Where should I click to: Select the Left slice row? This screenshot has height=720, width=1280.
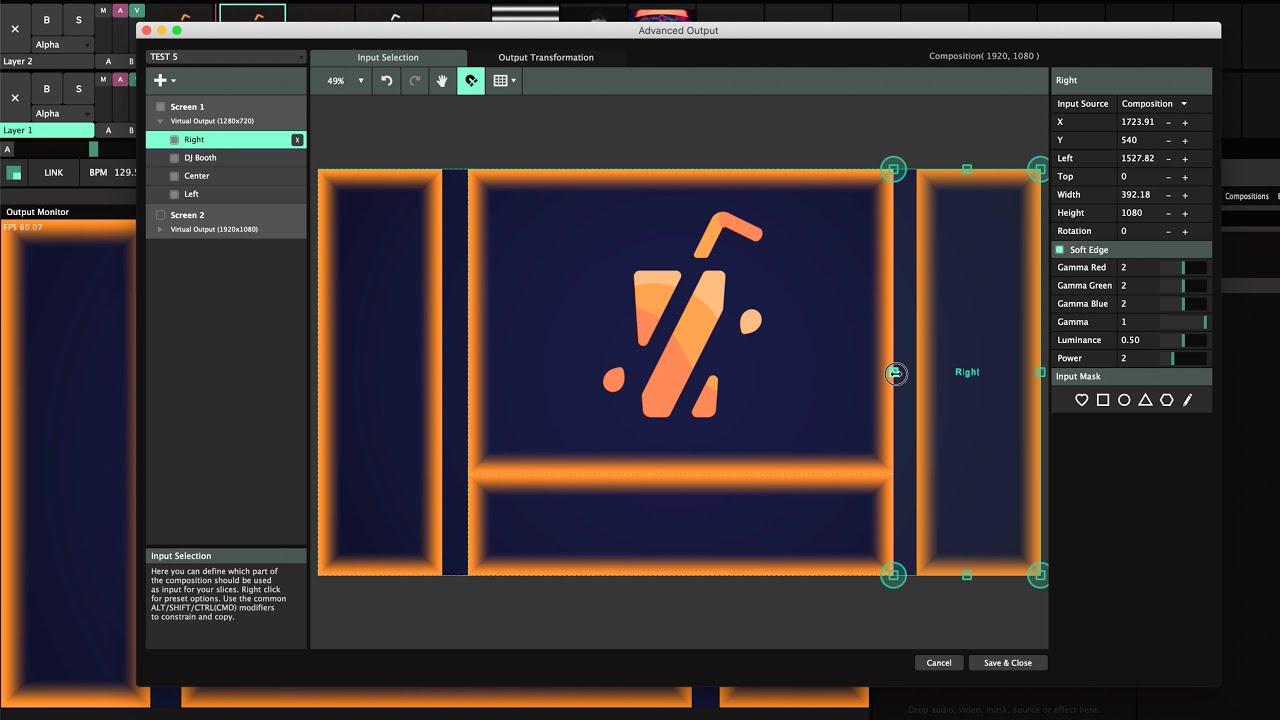226,194
